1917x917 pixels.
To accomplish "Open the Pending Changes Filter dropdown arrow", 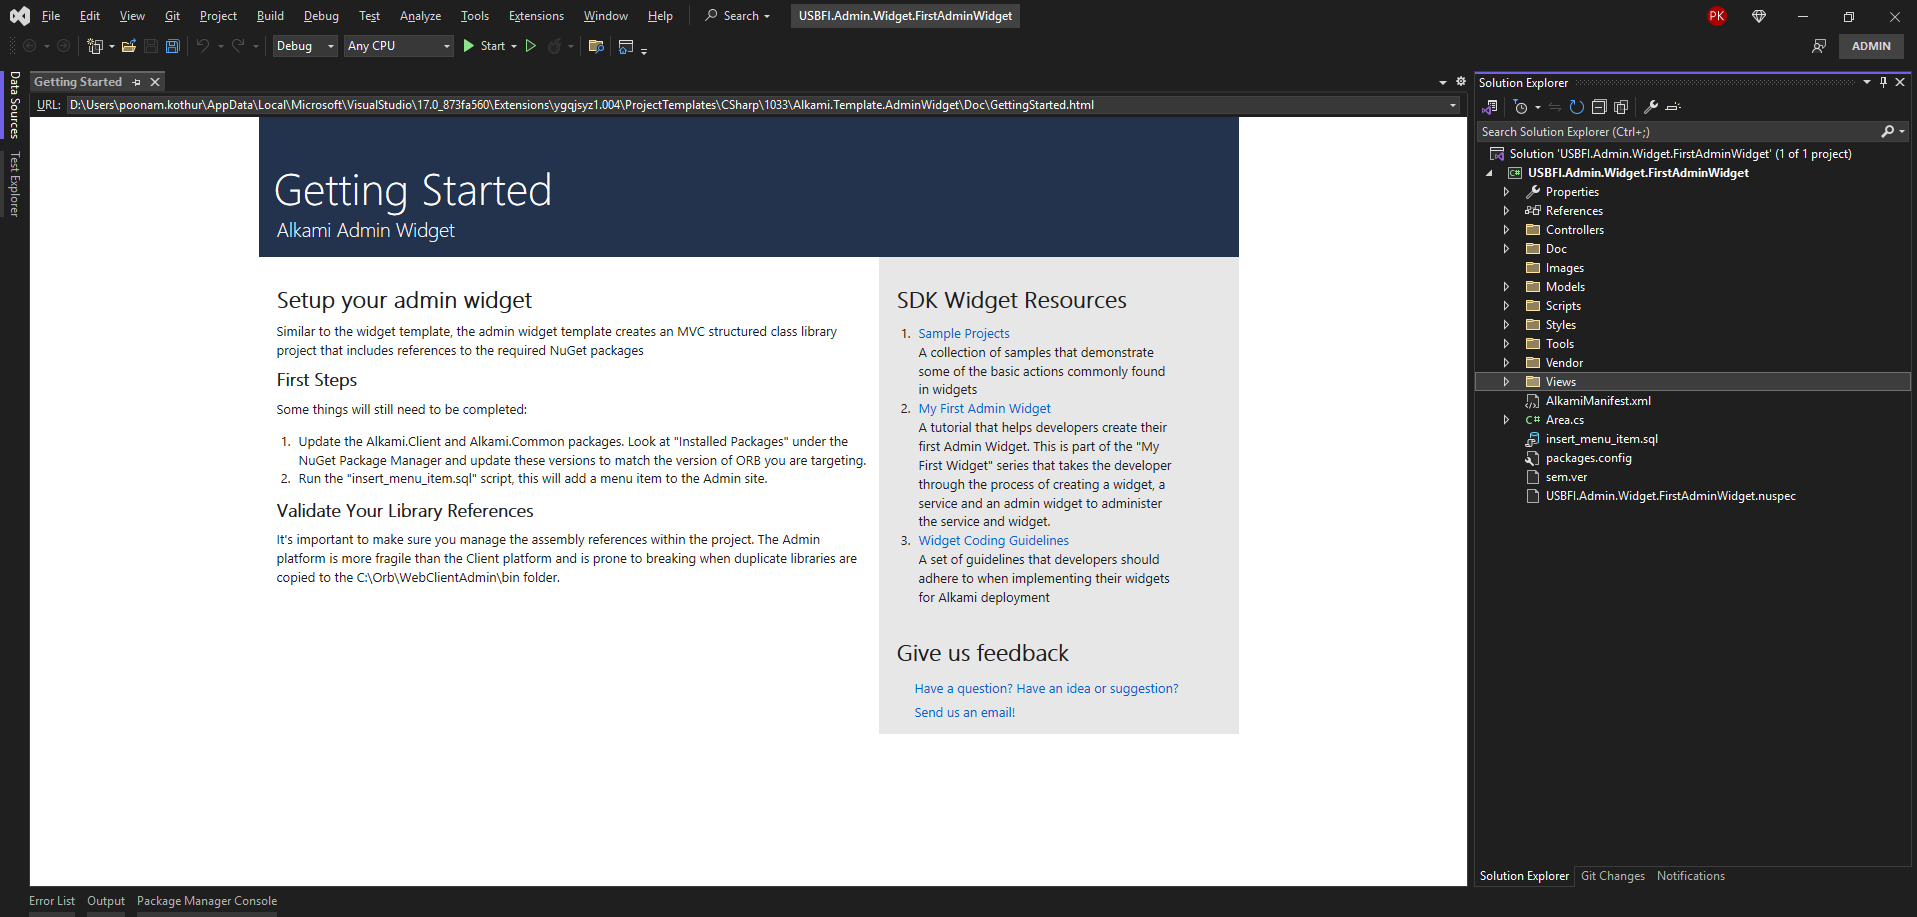I will pos(1538,107).
